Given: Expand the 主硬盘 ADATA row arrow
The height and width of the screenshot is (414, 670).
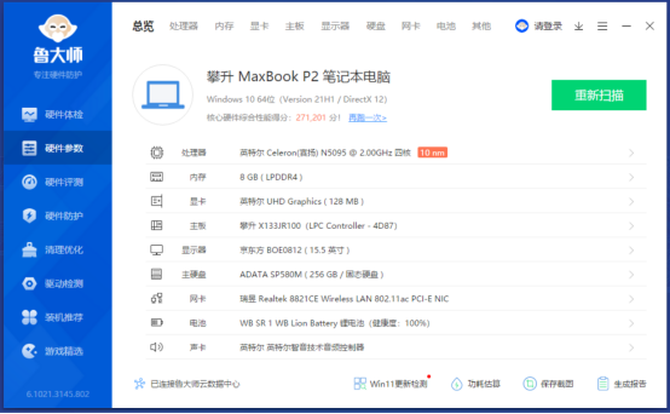Looking at the screenshot, I should (x=631, y=274).
